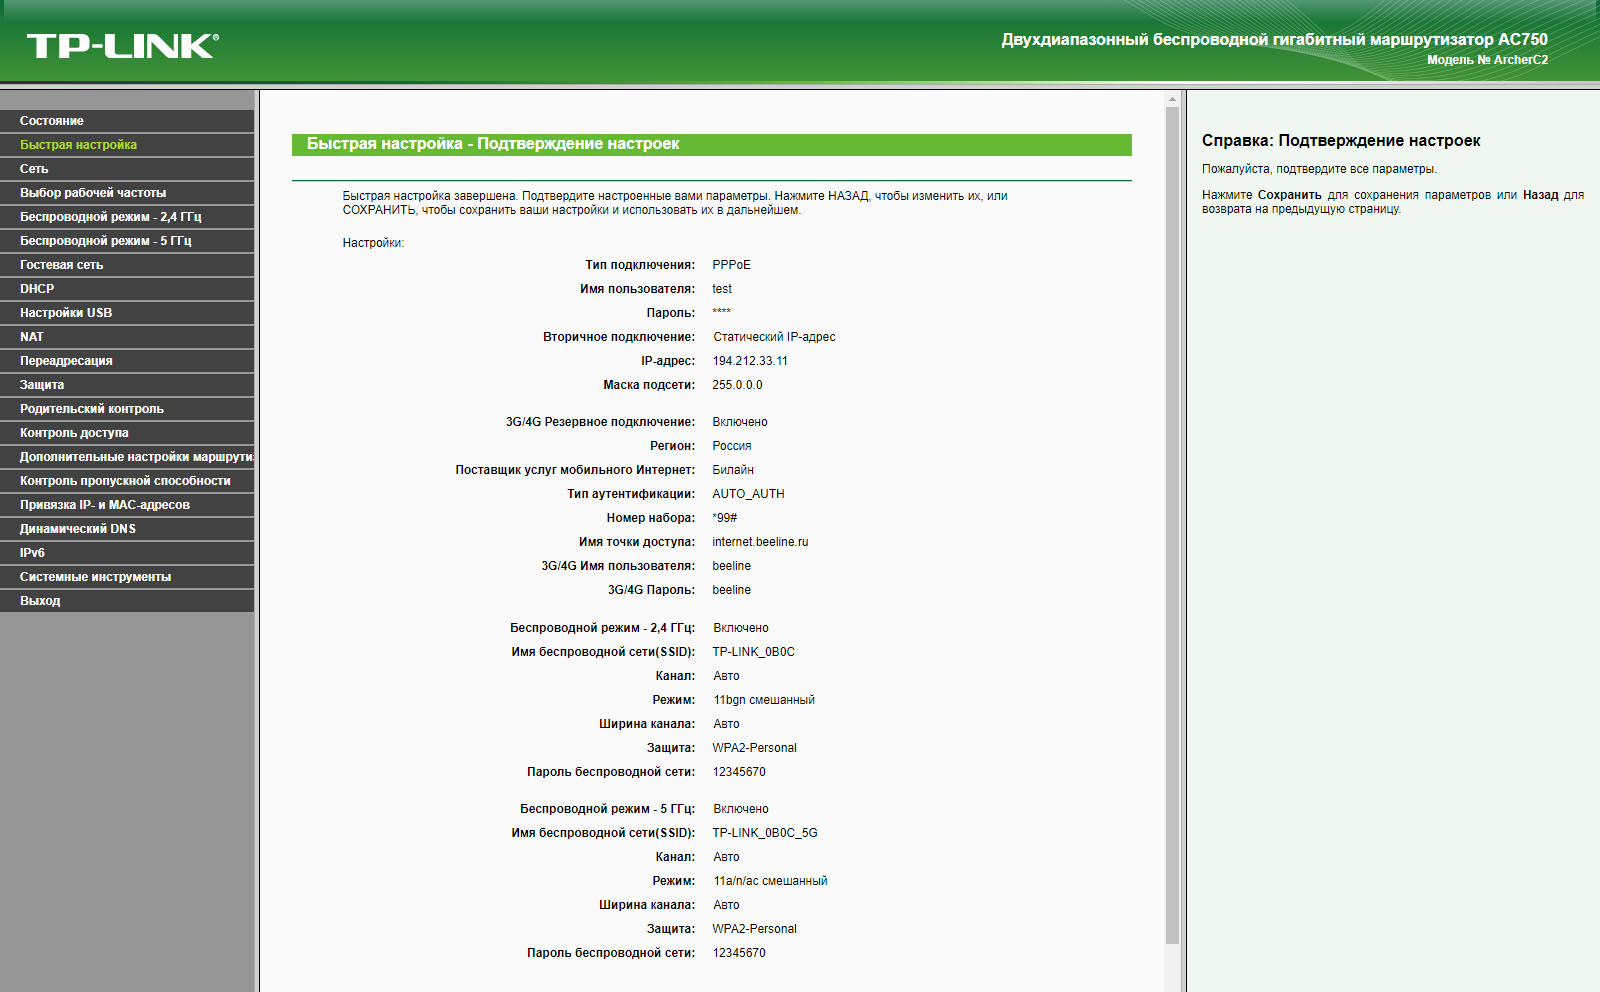Open Беспроводной режим - 5 ГГц menu

pyautogui.click(x=127, y=241)
